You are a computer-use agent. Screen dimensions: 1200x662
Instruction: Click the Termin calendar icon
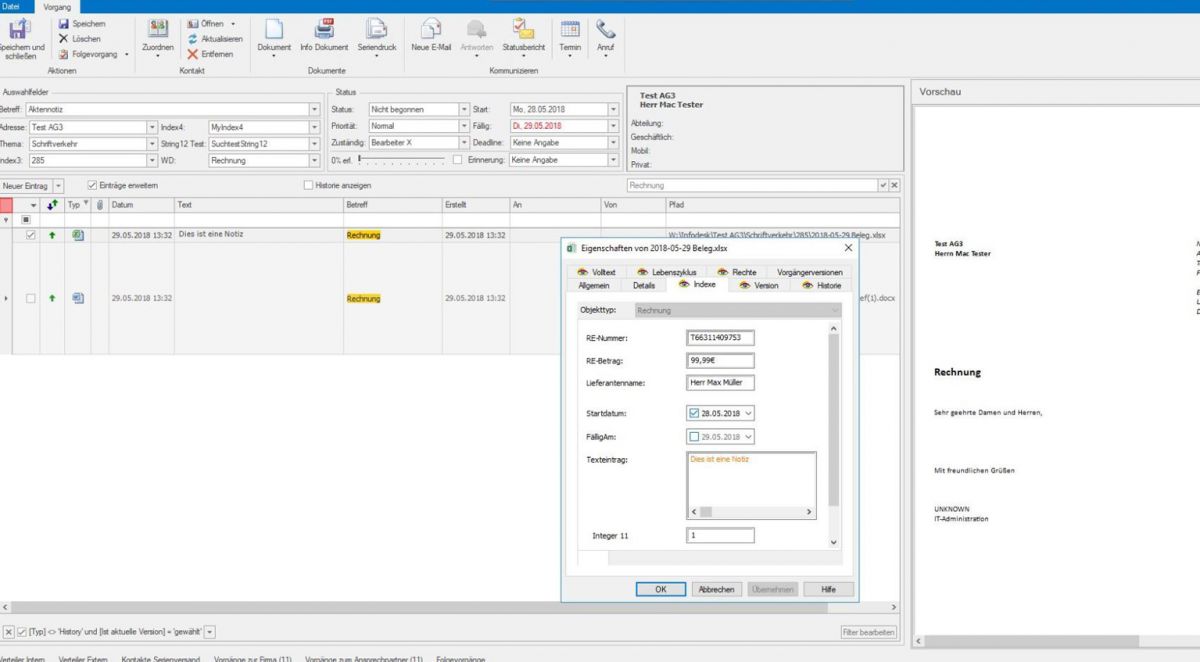(570, 29)
